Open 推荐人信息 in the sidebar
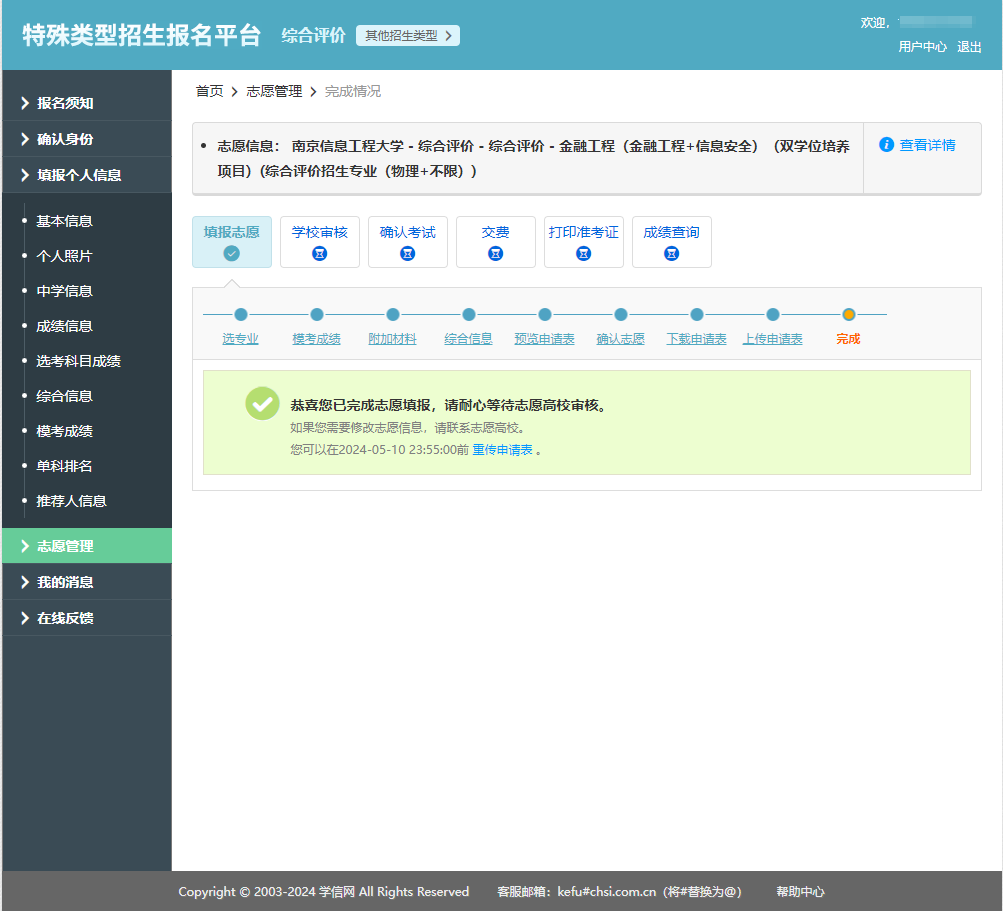1003x911 pixels. 72,501
